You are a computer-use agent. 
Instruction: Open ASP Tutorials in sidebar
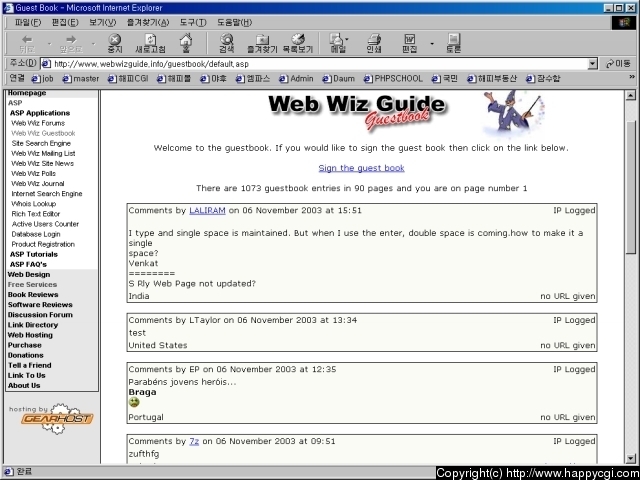34,254
